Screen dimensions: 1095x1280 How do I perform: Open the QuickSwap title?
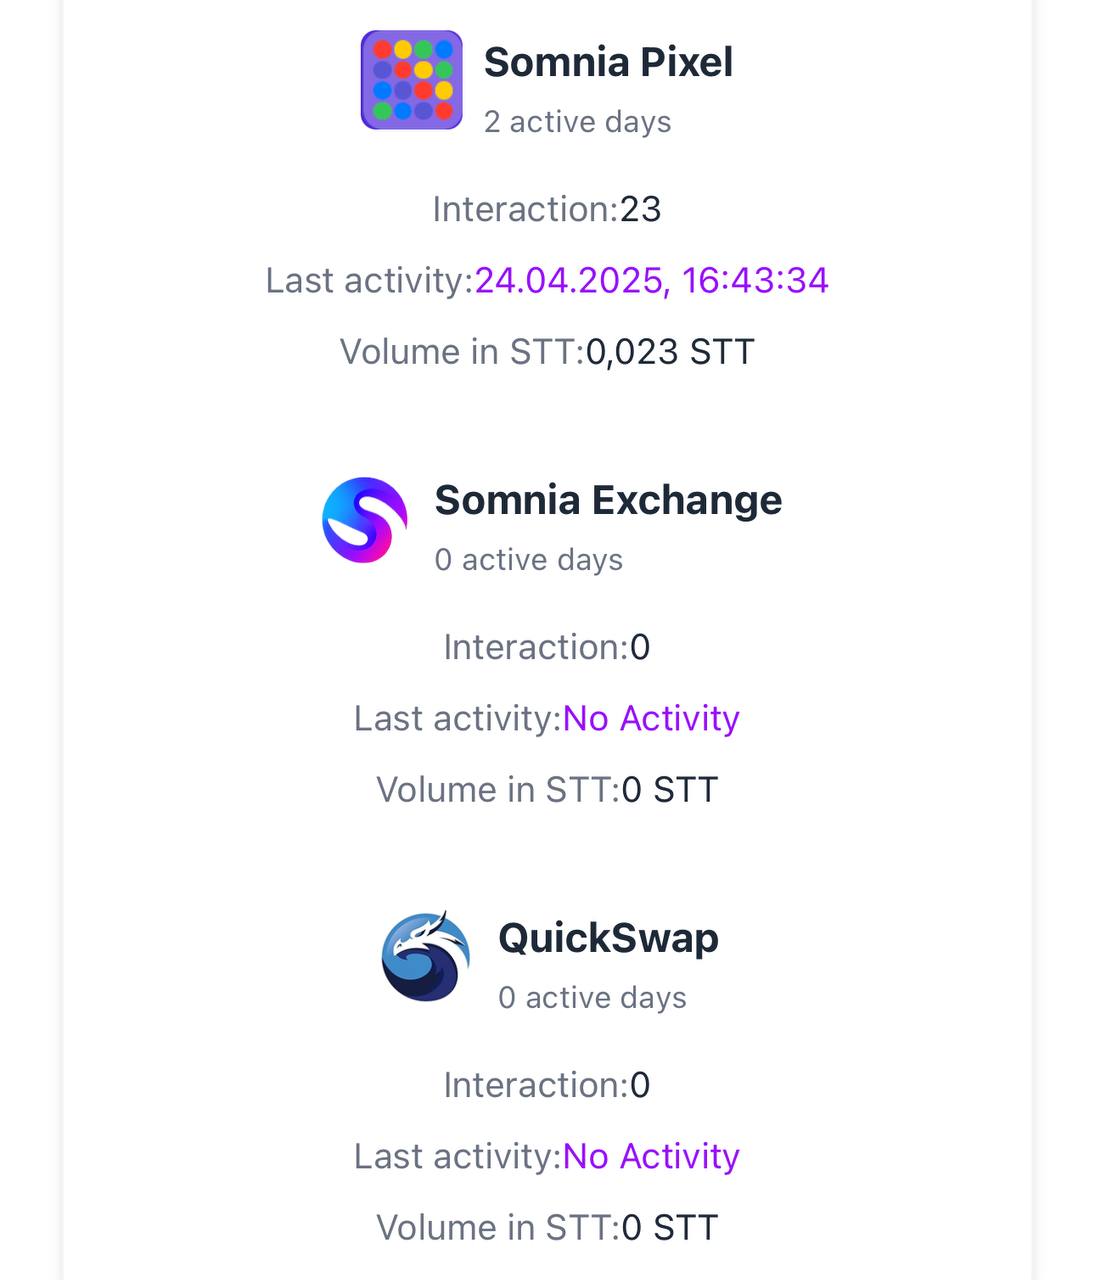point(608,938)
